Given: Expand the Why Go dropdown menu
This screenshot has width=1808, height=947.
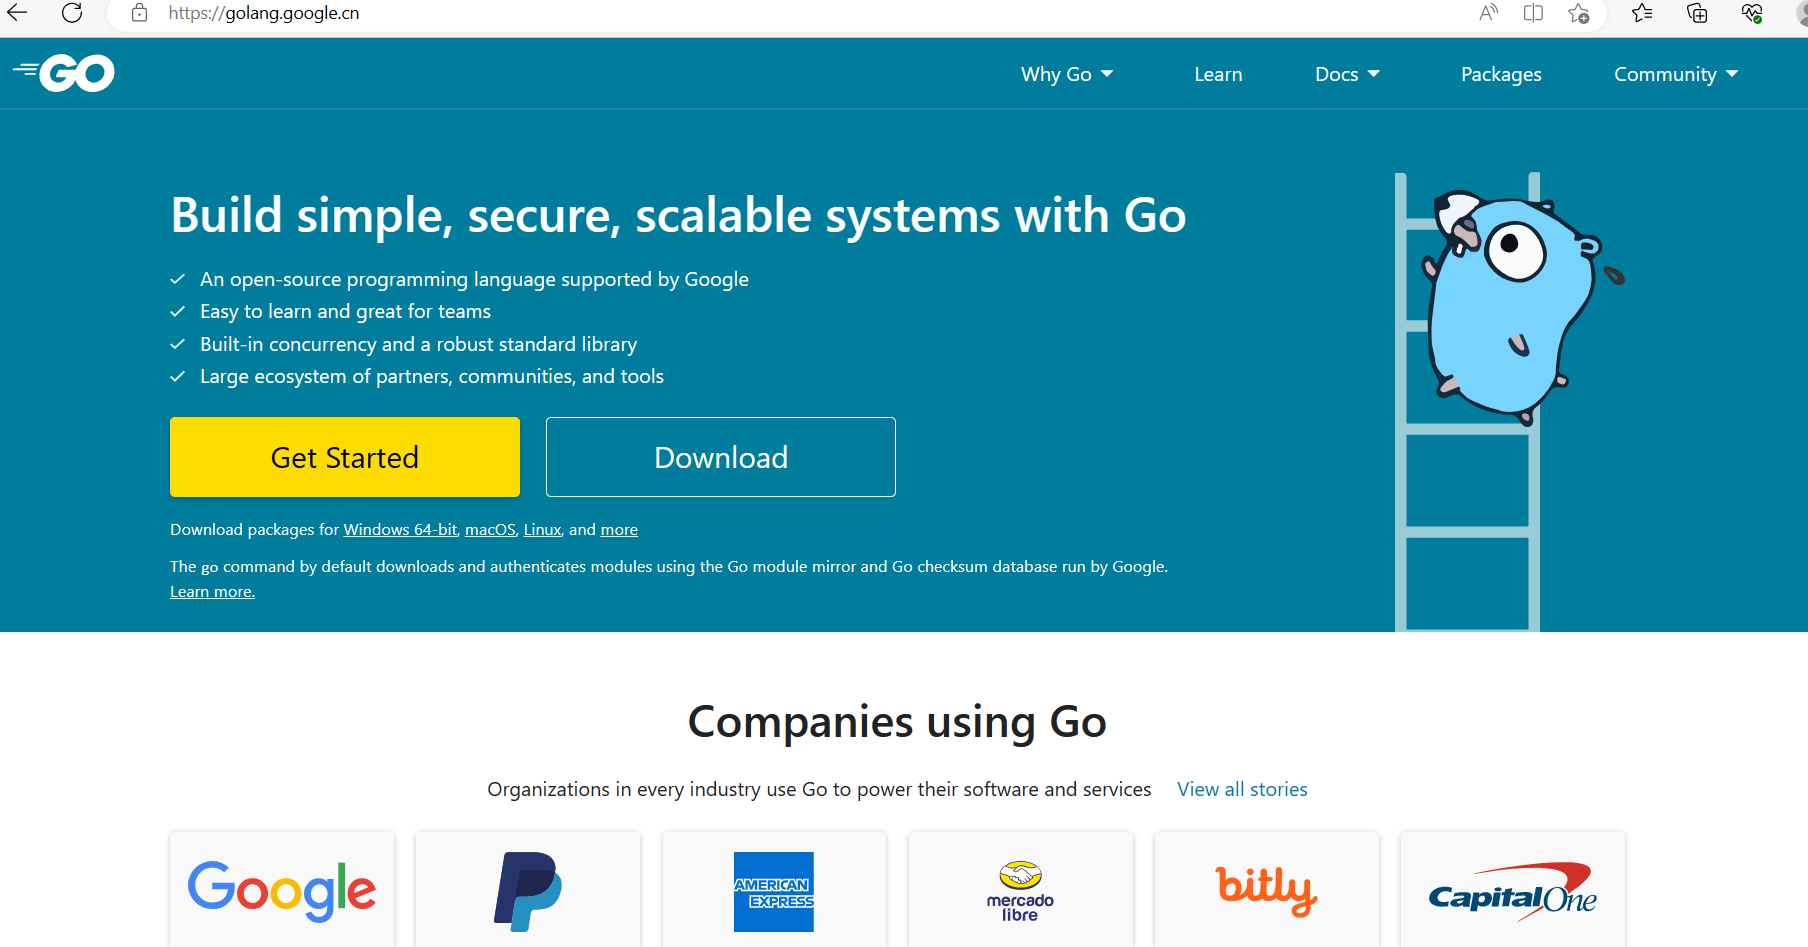Looking at the screenshot, I should [1067, 74].
